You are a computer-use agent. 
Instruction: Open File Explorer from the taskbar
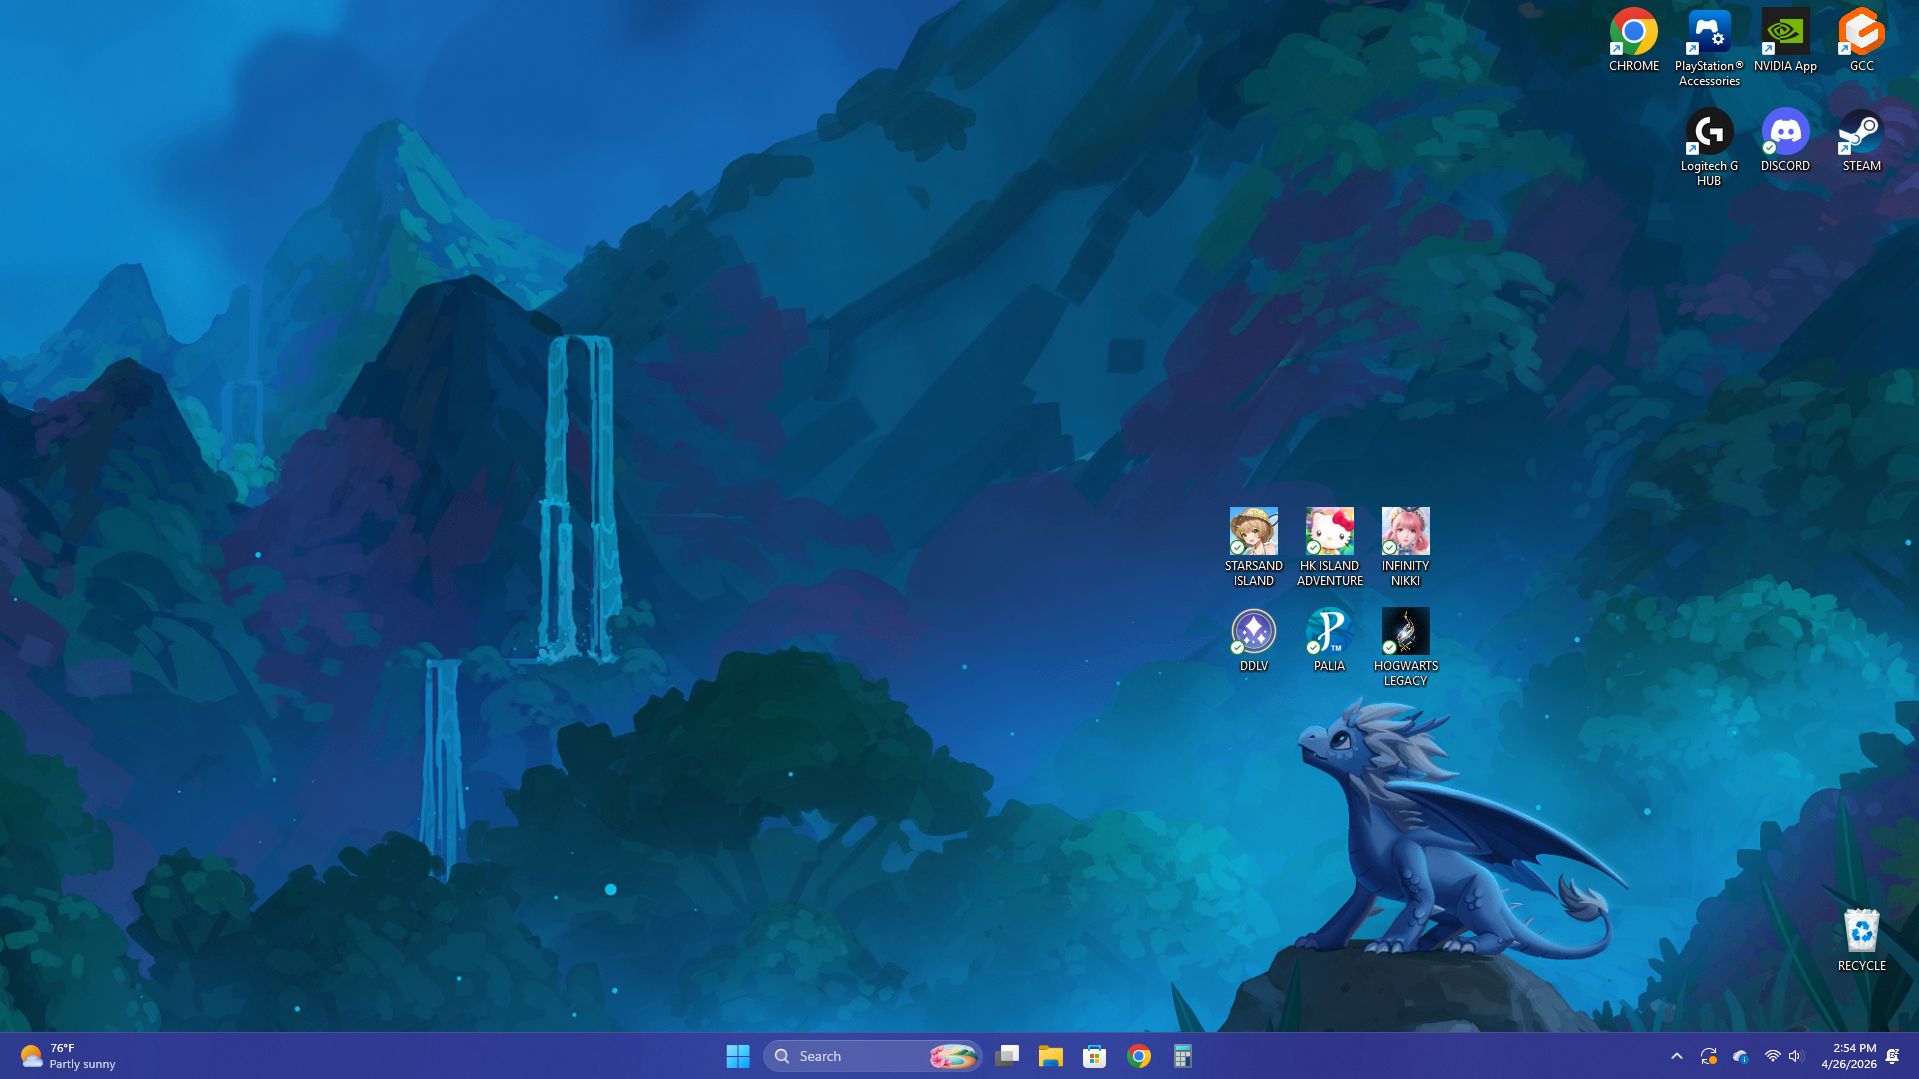(x=1050, y=1056)
